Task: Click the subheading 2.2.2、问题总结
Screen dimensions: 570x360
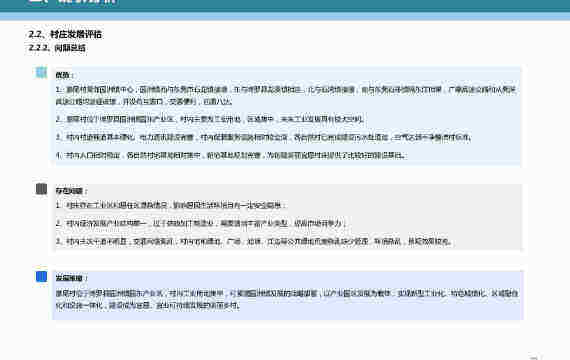Action: pos(57,48)
